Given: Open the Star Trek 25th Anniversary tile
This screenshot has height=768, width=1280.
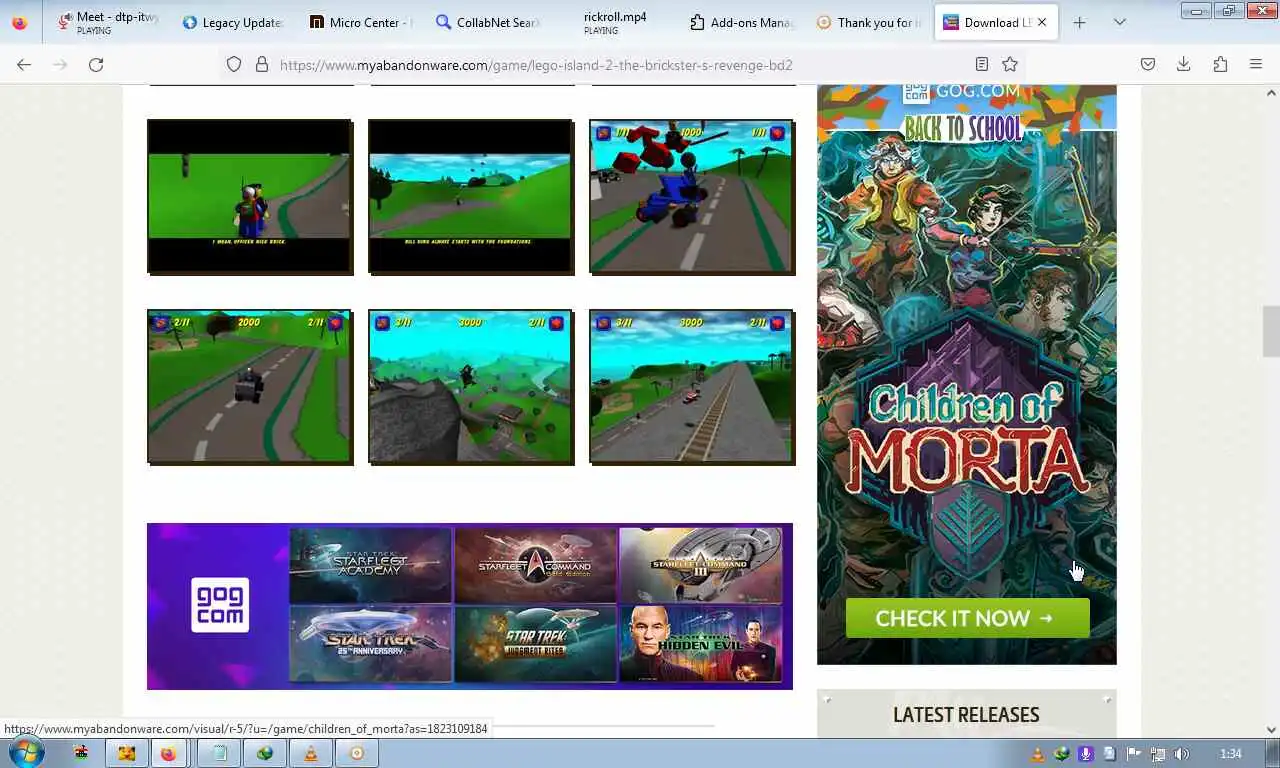Looking at the screenshot, I should tap(370, 644).
